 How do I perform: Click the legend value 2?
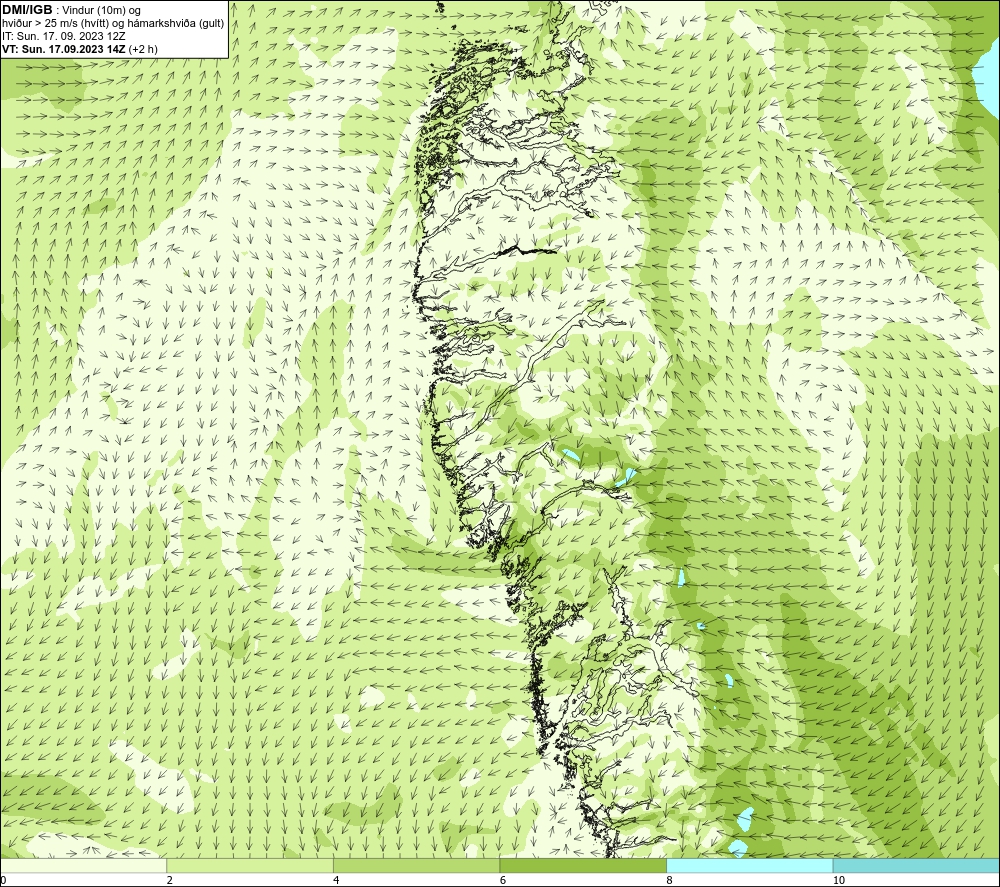click(170, 881)
